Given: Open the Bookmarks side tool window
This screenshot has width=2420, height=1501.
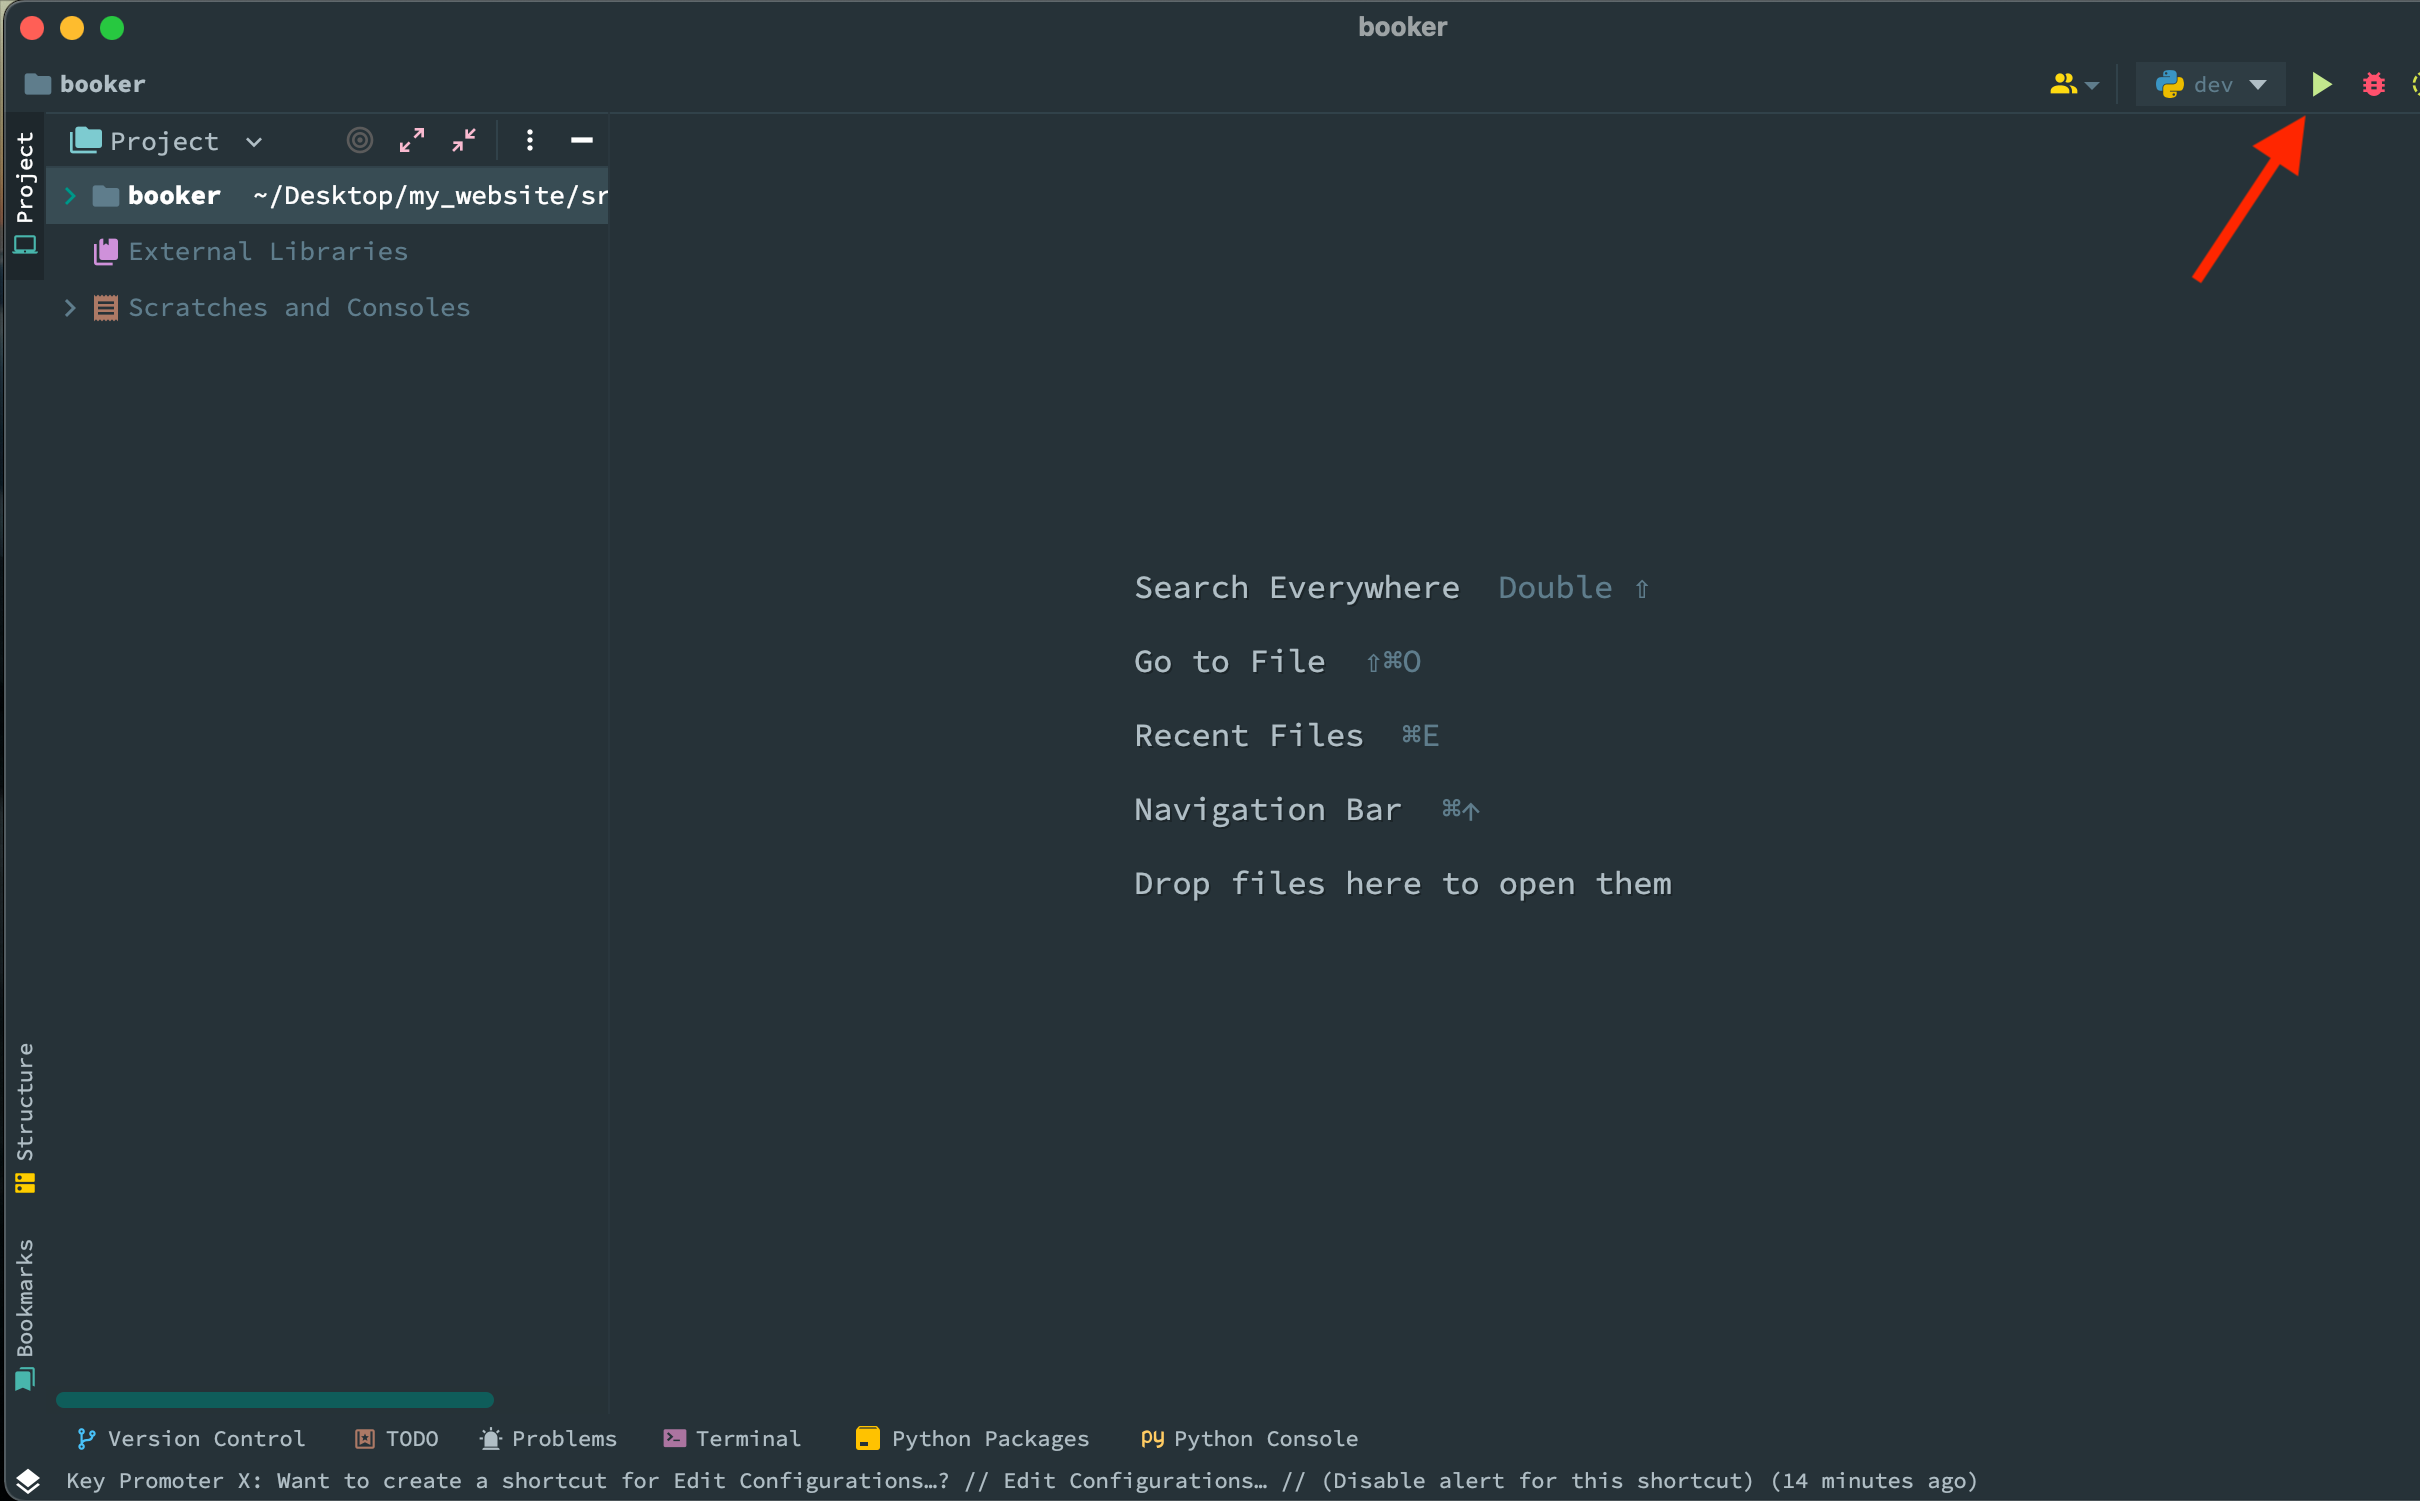Looking at the screenshot, I should (x=25, y=1314).
